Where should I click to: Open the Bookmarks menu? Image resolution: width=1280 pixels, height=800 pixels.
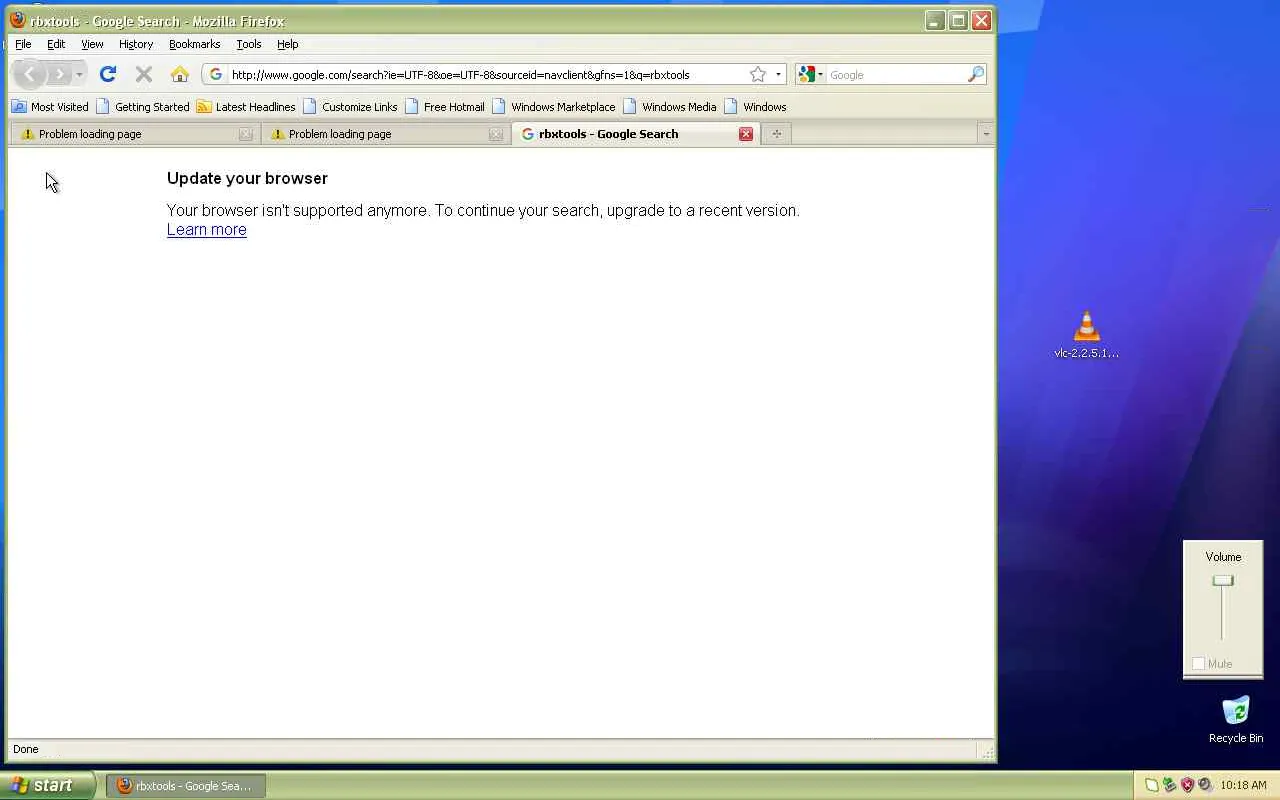coord(194,44)
